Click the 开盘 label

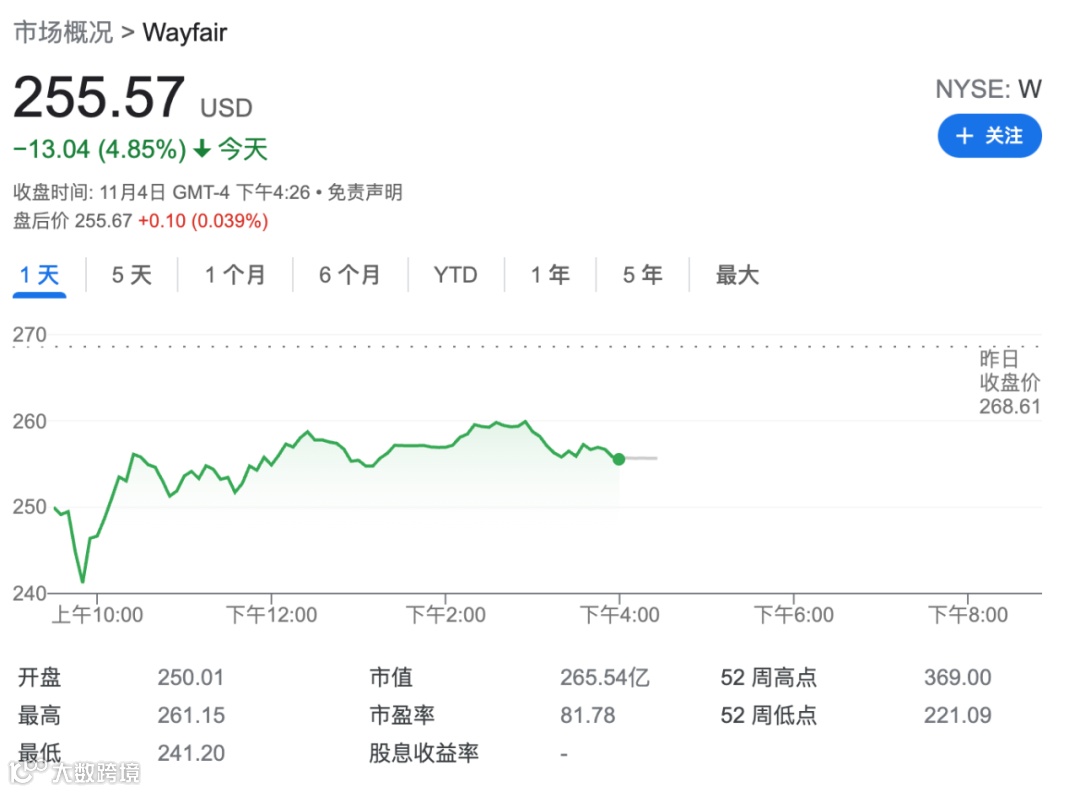pos(39,678)
